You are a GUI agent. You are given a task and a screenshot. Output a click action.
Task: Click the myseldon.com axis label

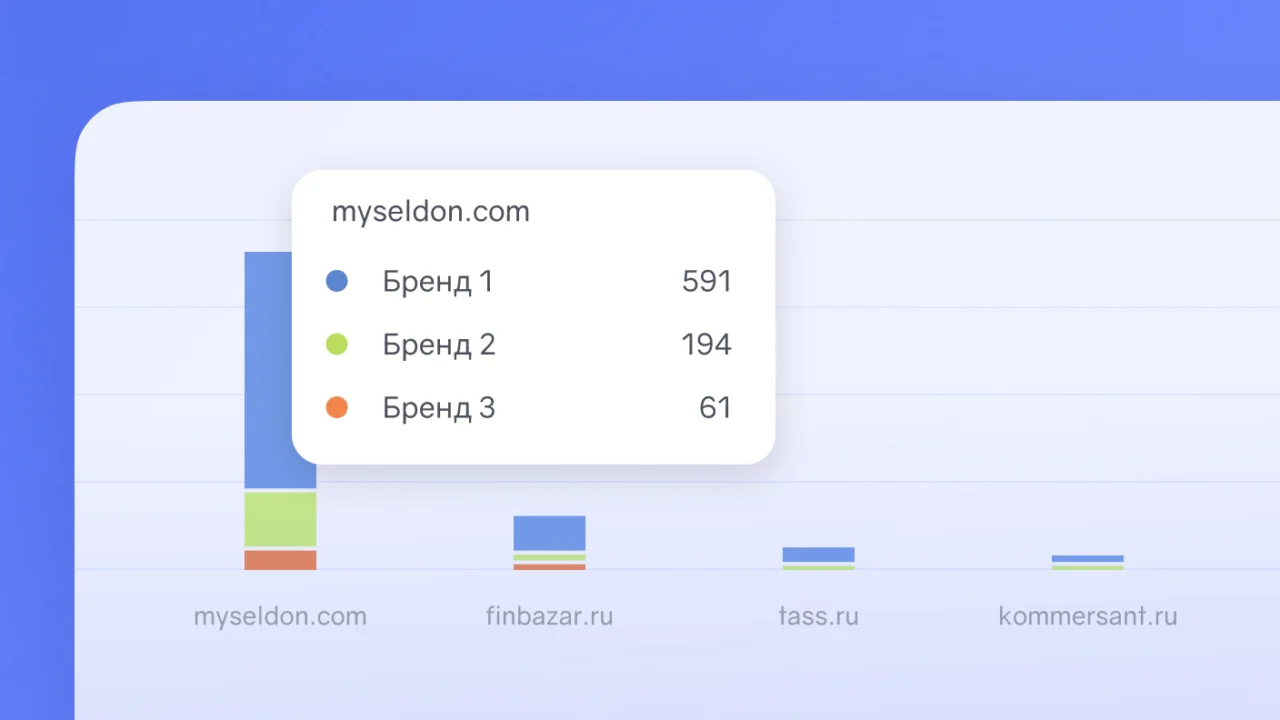tap(280, 616)
